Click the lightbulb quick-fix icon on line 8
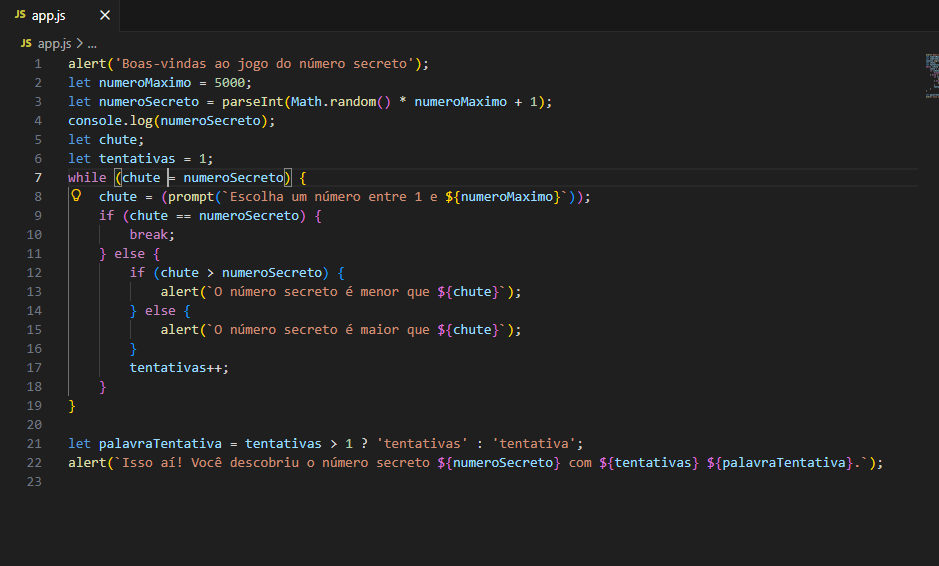 click(x=76, y=195)
